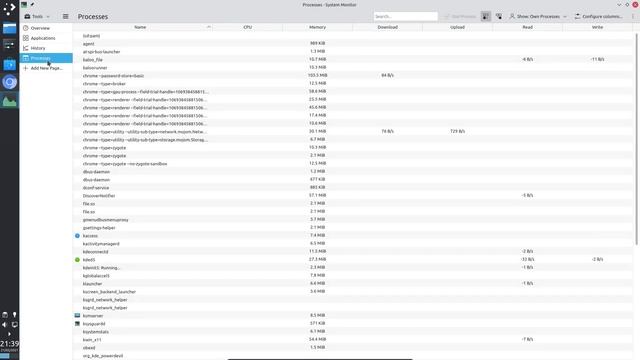This screenshot has height=360, width=640.
Task: Click the Overview page icon
Action: pos(26,28)
